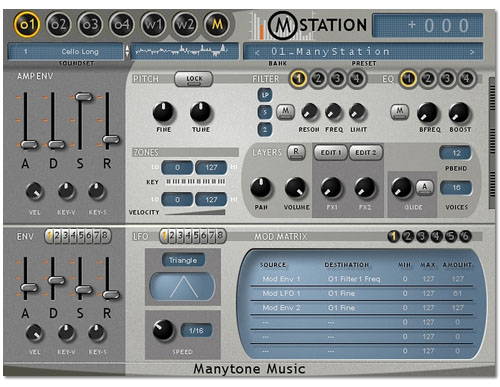This screenshot has width=500, height=387.
Task: Click the filter Reson knob
Action: 309,112
